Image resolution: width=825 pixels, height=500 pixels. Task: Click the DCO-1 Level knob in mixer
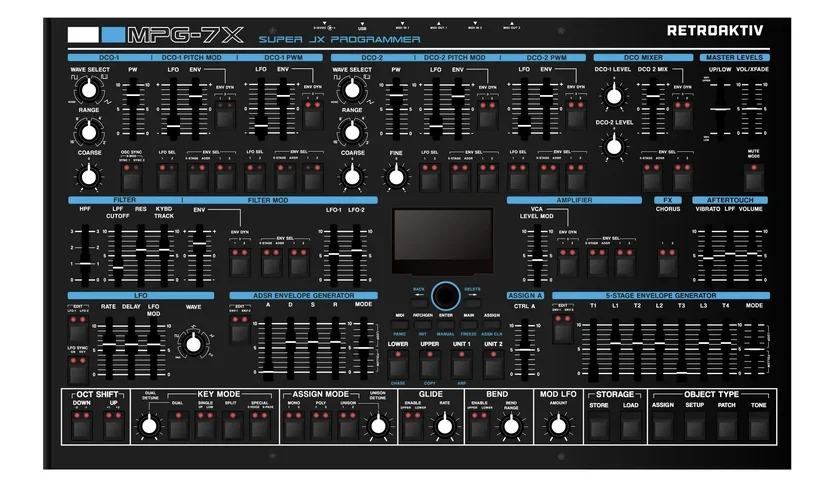614,96
